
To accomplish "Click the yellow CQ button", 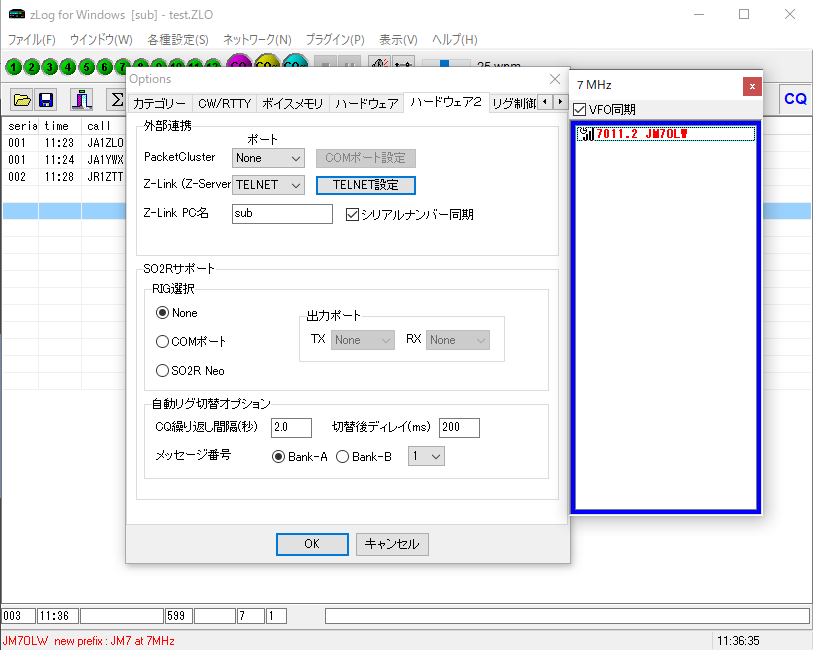I will (x=267, y=61).
